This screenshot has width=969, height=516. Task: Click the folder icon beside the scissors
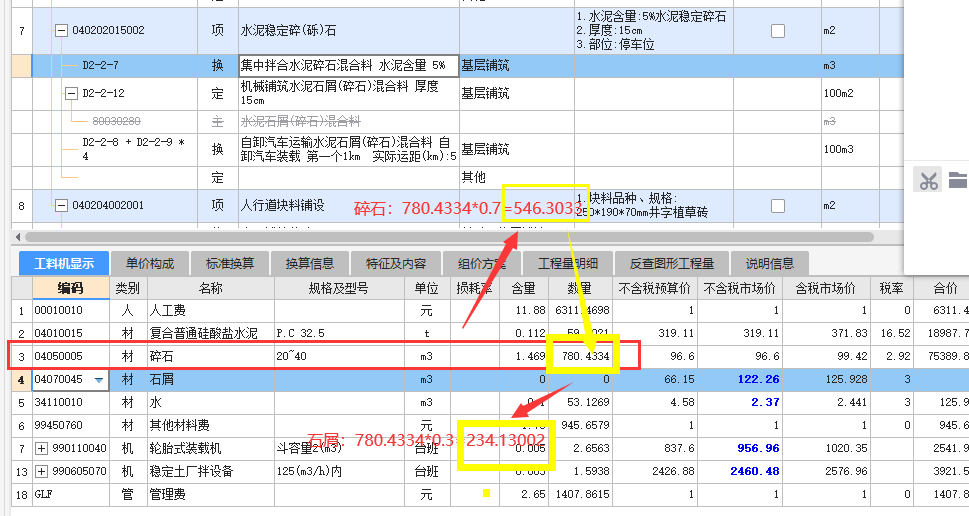[x=958, y=180]
